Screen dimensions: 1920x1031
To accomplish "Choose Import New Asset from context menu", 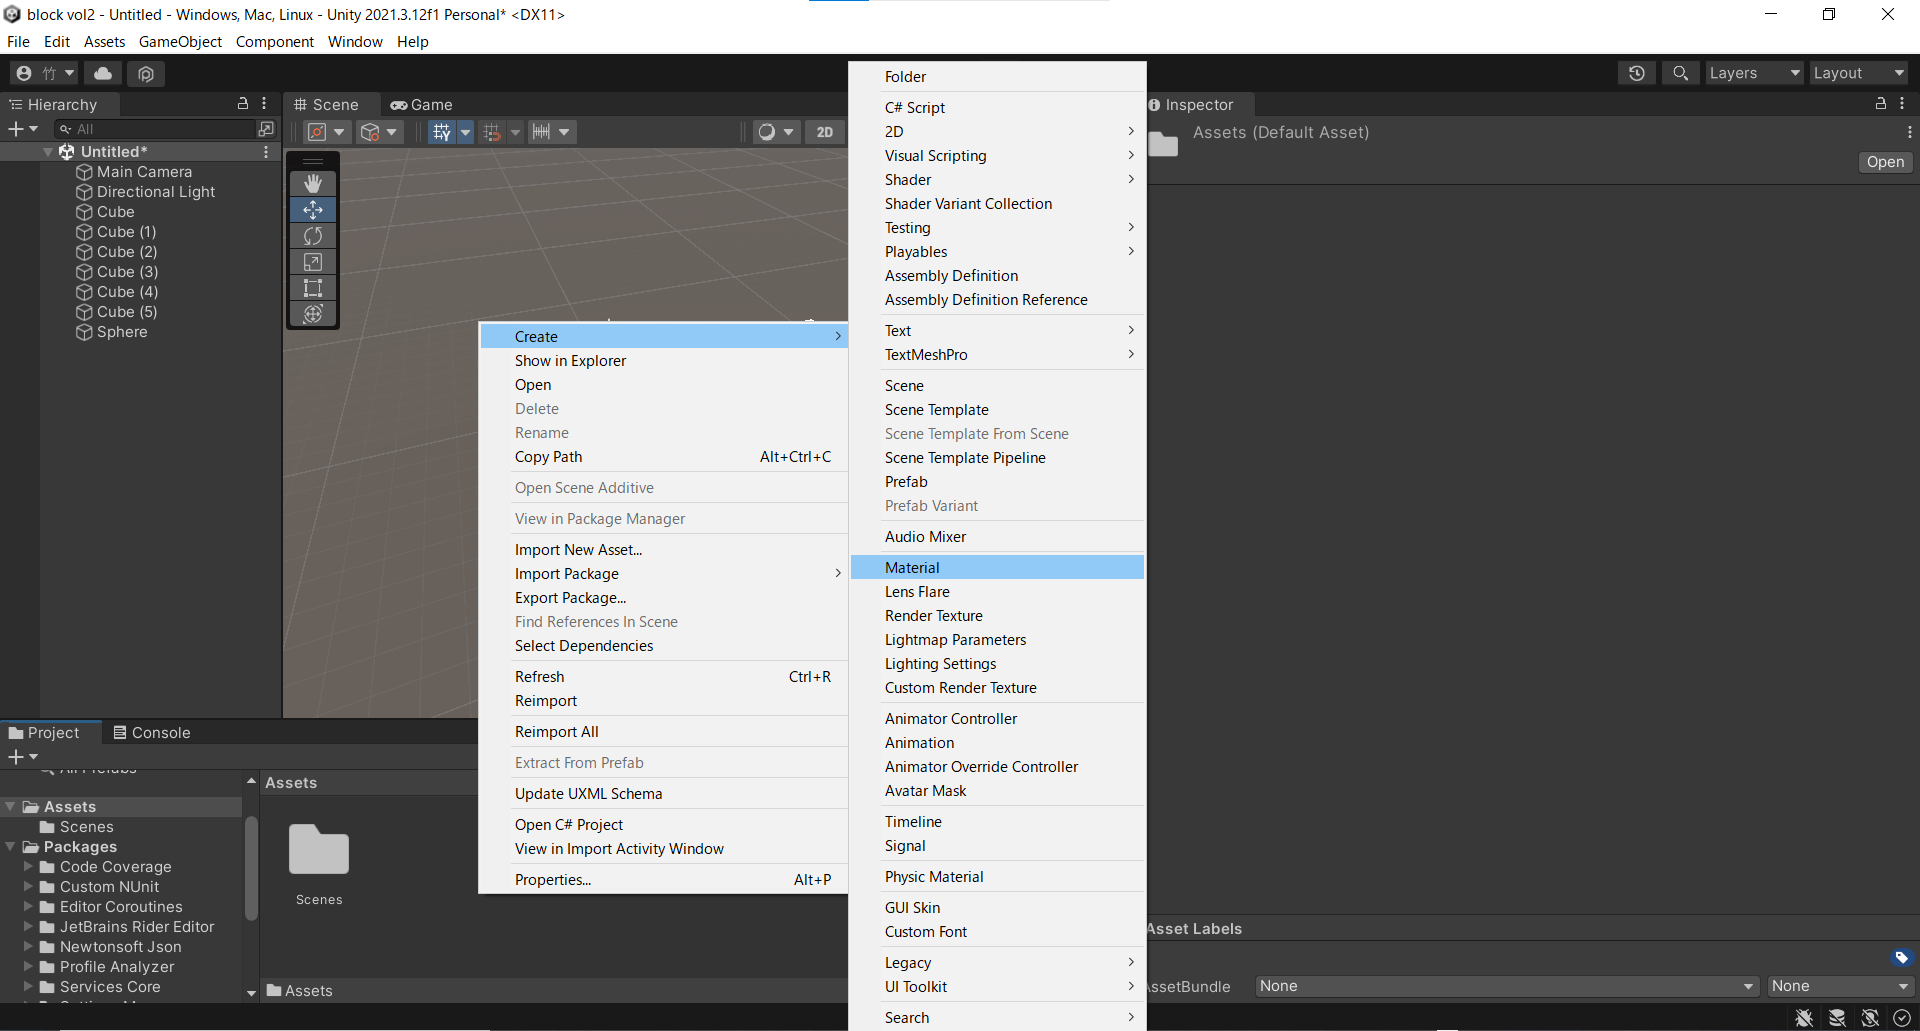I will point(663,550).
